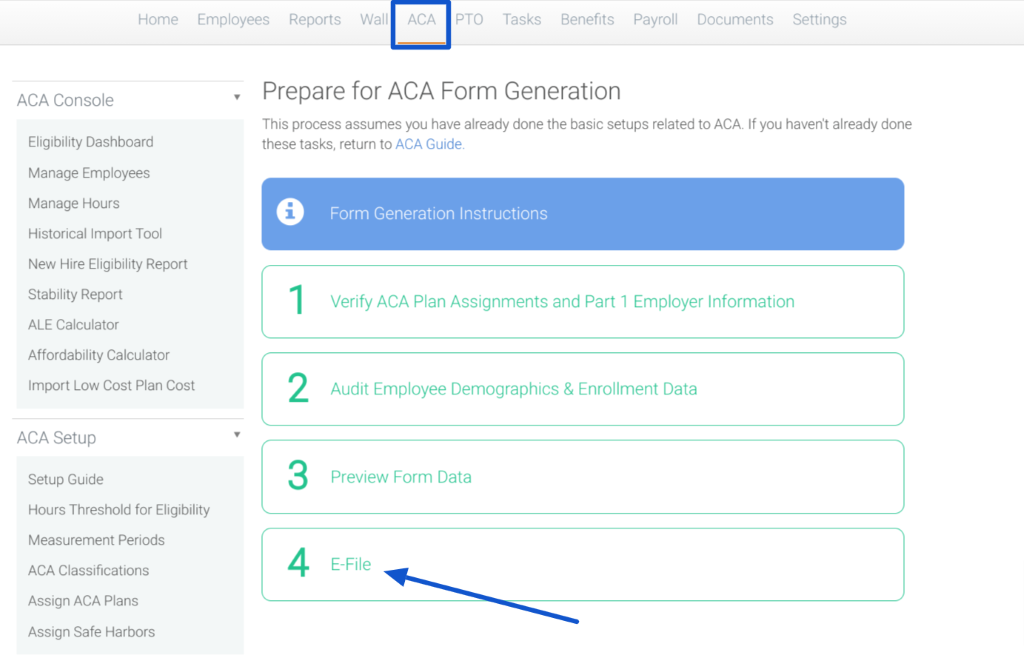The width and height of the screenshot is (1024, 661).
Task: Open Assign Safe Harbors
Action: coord(91,632)
